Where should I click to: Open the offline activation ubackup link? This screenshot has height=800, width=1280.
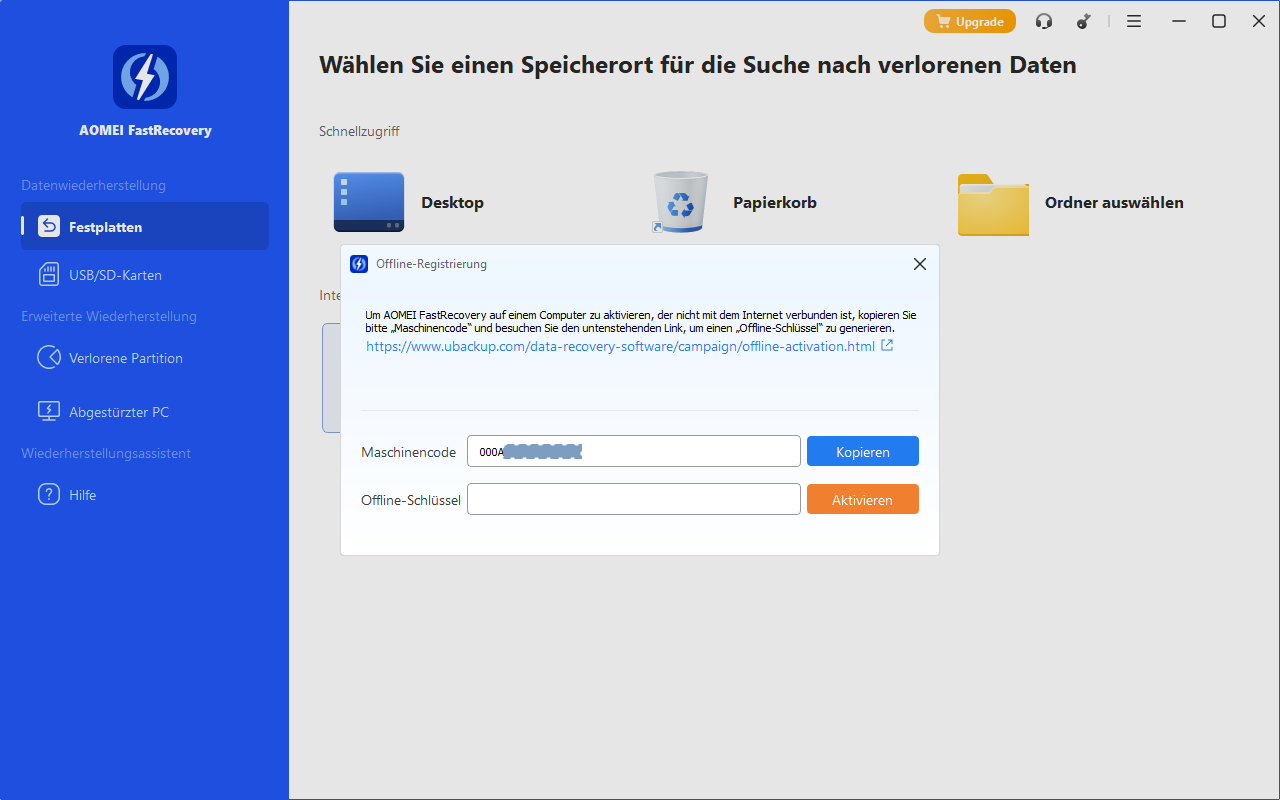(620, 346)
